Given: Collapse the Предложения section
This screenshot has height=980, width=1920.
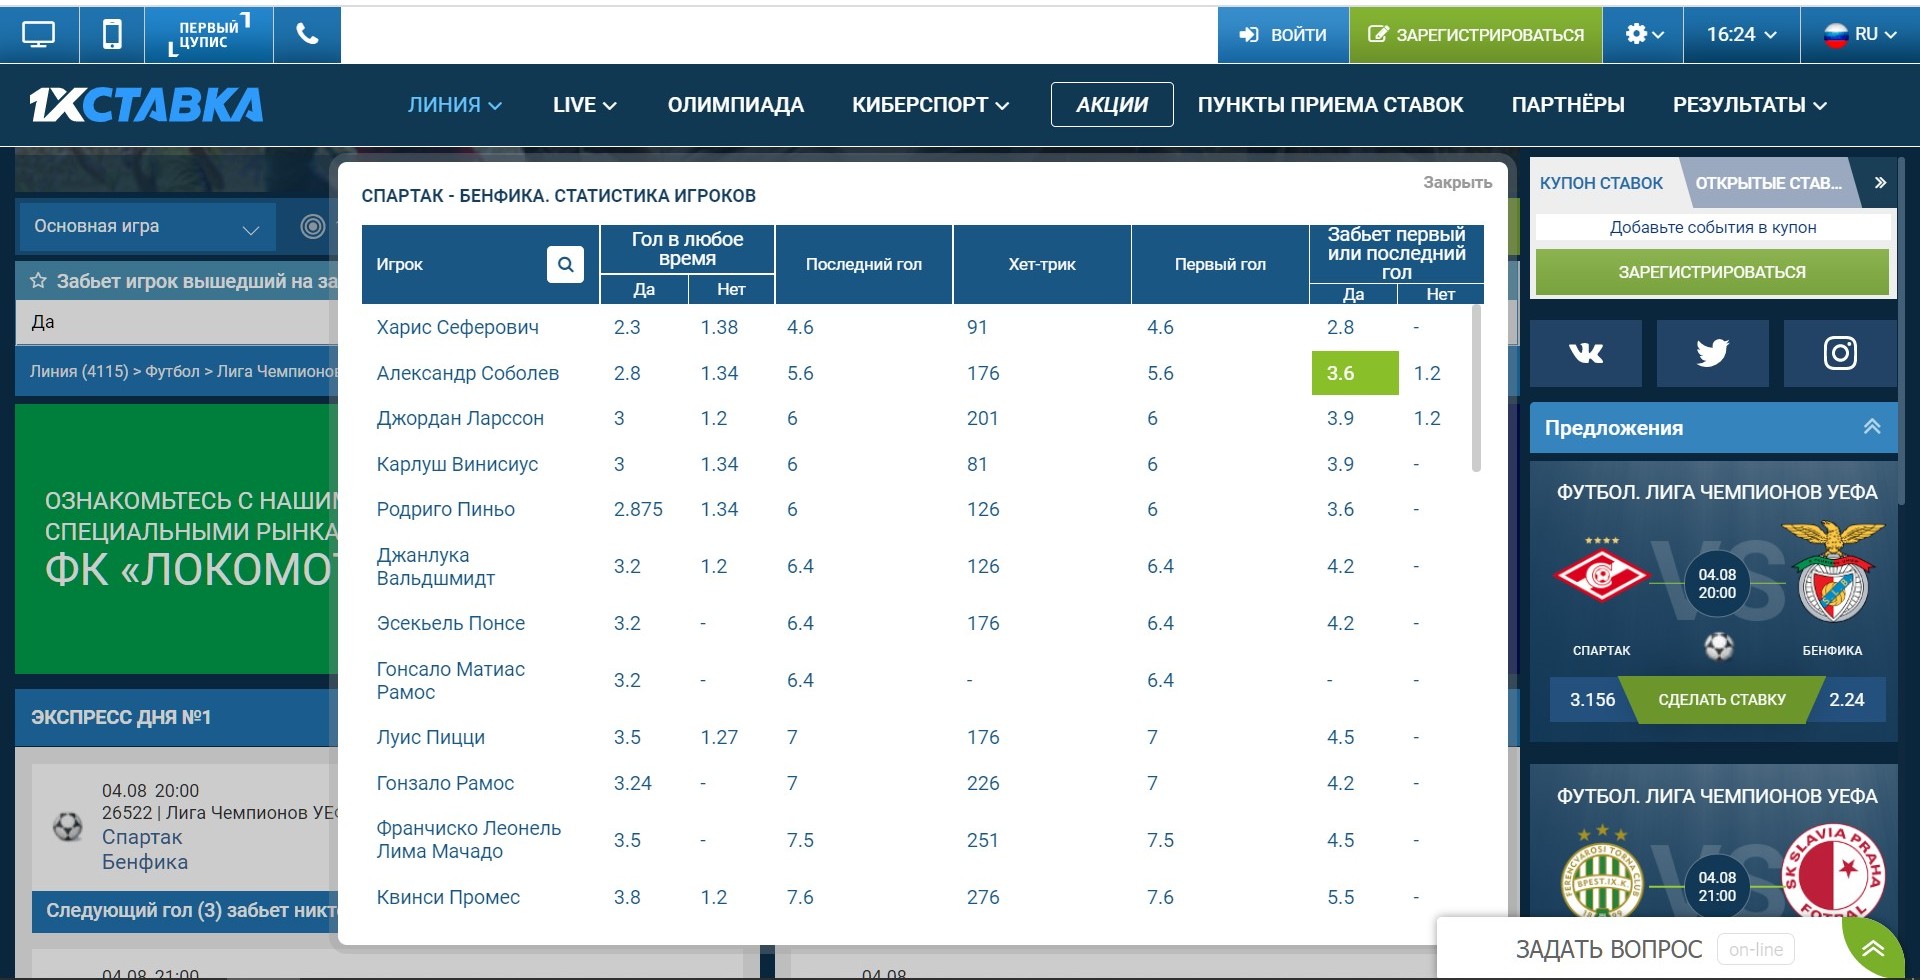Looking at the screenshot, I should coord(1872,427).
